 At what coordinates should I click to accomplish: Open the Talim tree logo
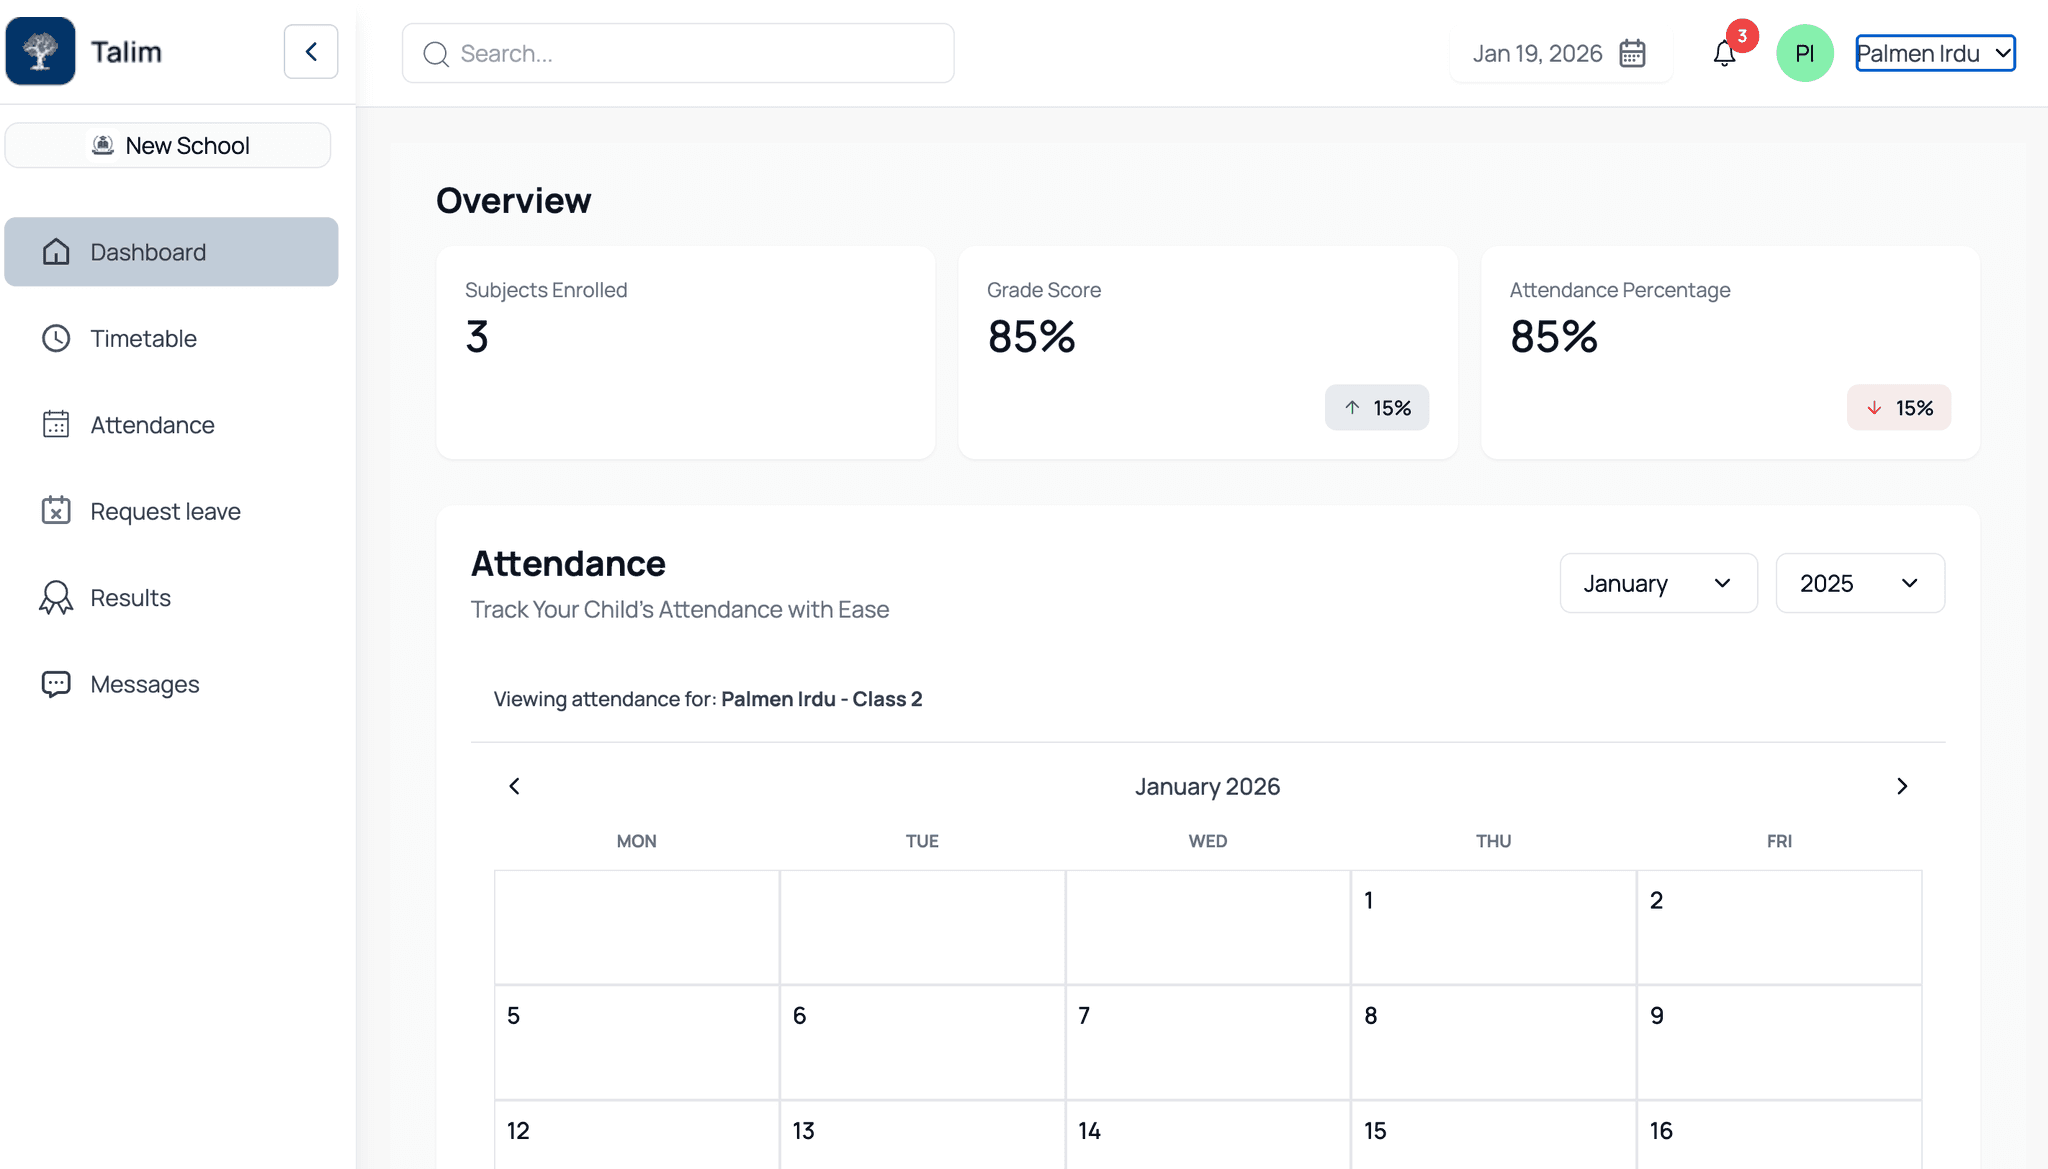tap(40, 51)
